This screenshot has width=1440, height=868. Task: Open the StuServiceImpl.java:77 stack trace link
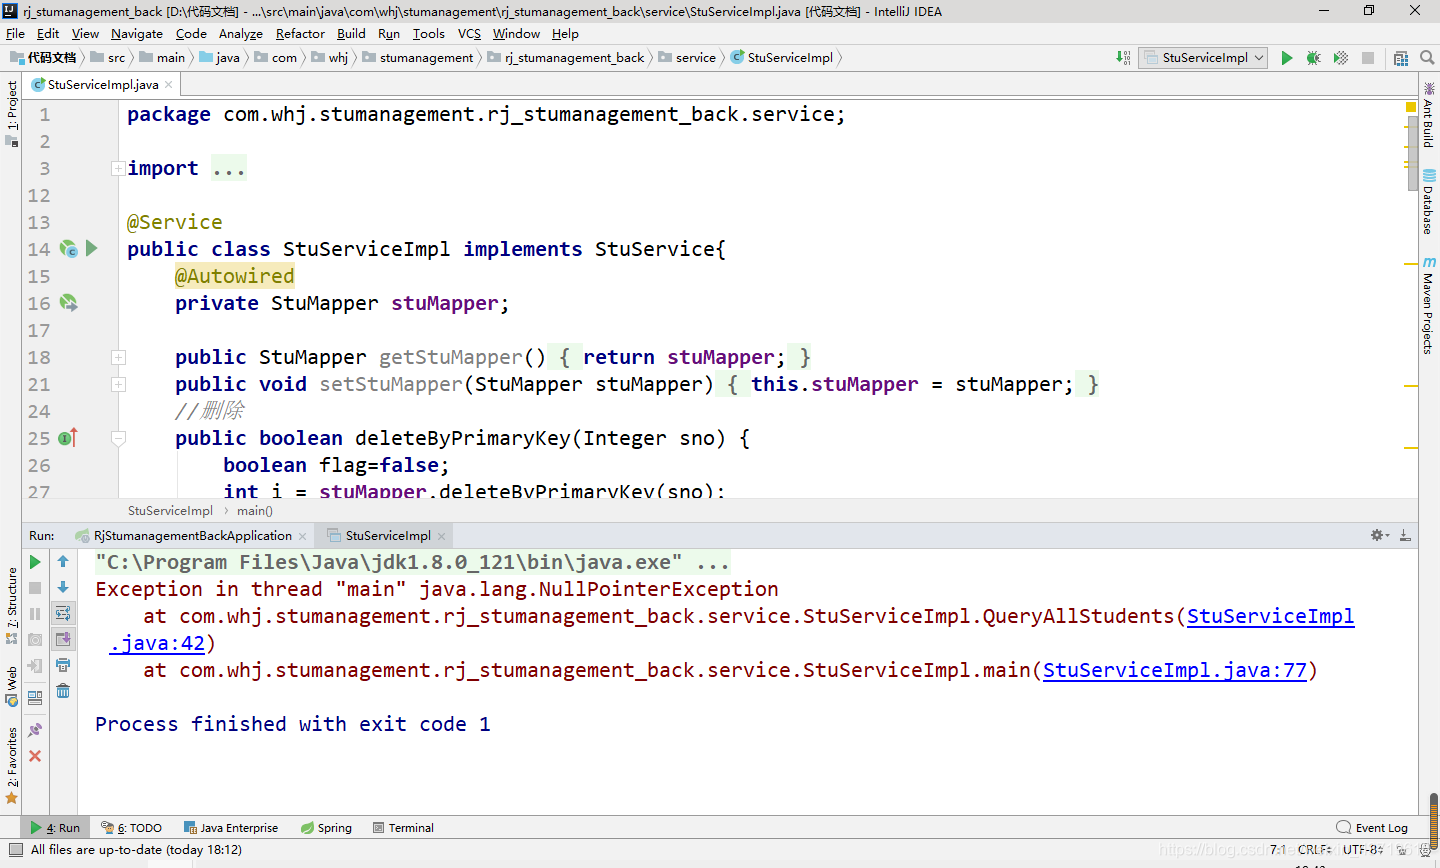pyautogui.click(x=1175, y=670)
